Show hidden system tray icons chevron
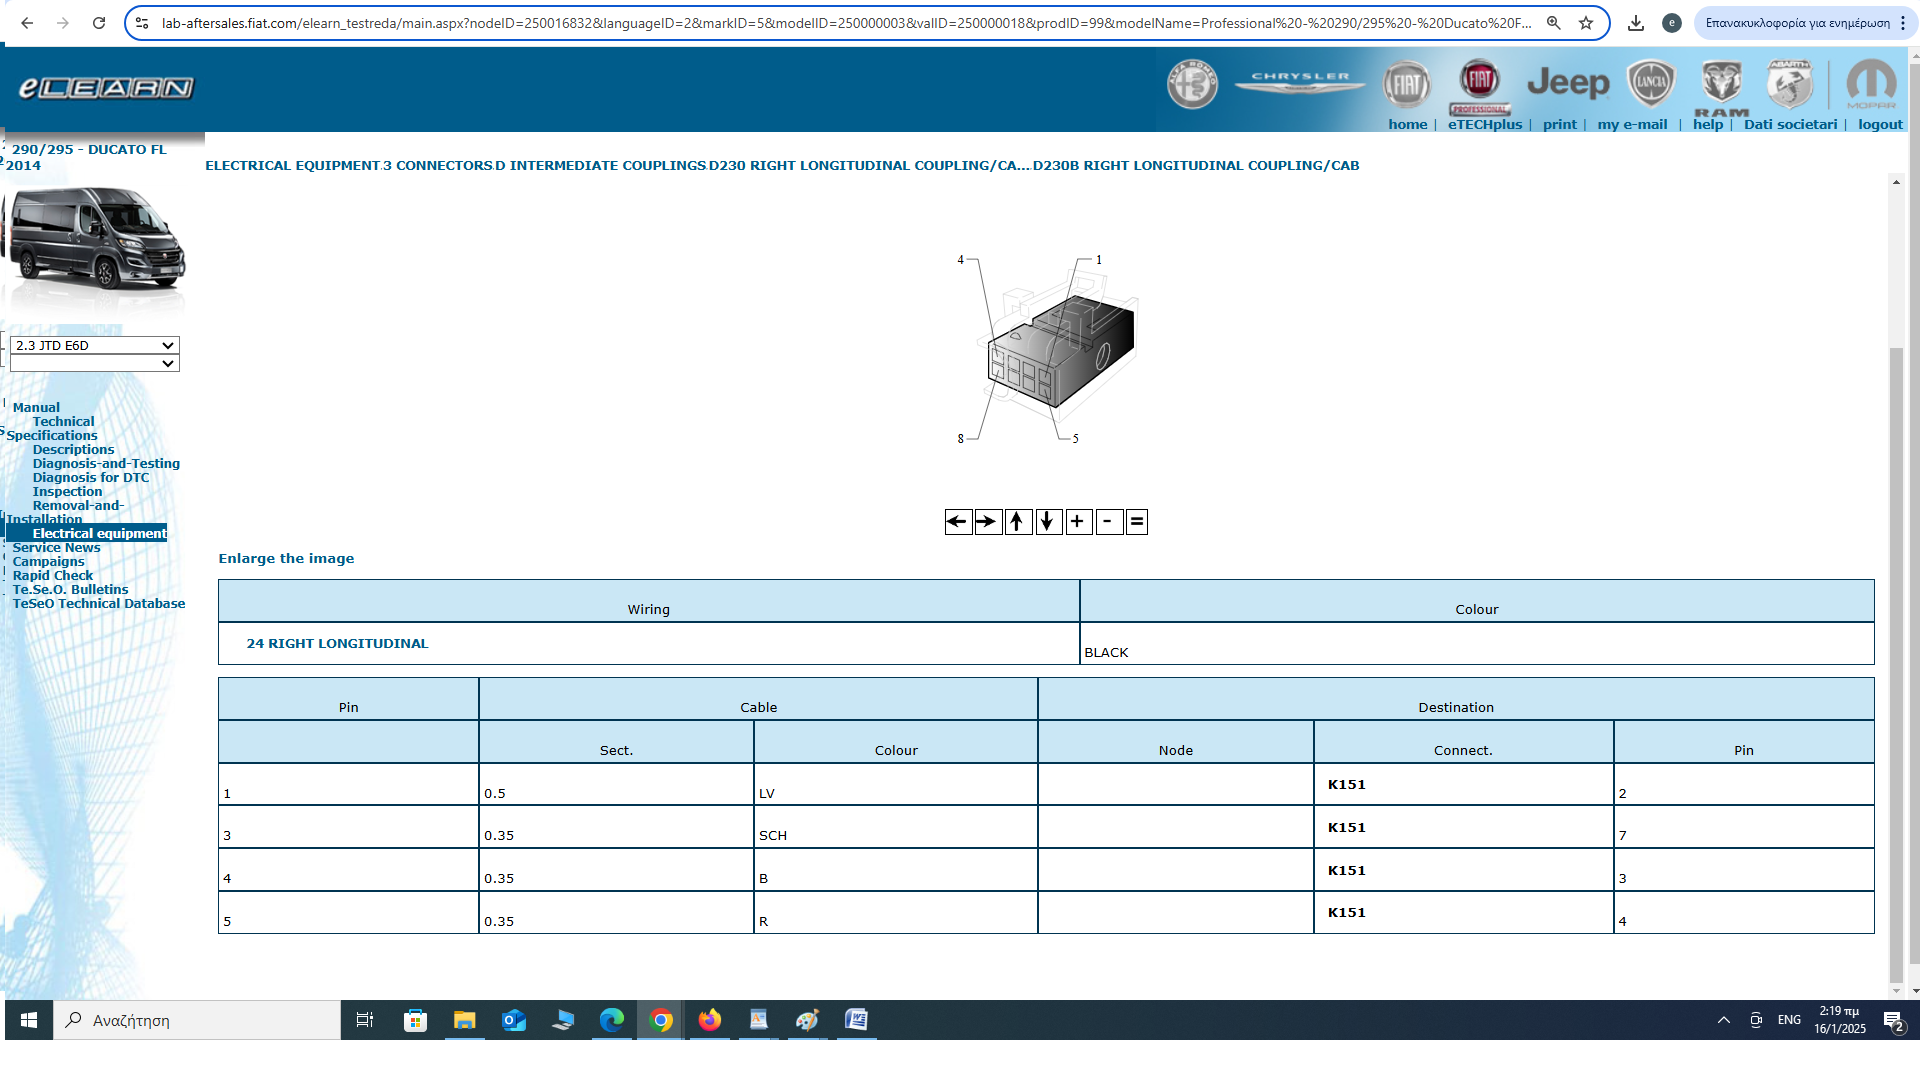 tap(1724, 1020)
